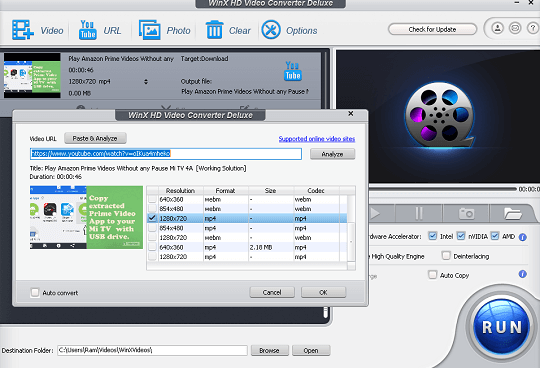Check the 640x360 mp4 2.18 MB row

click(152, 247)
